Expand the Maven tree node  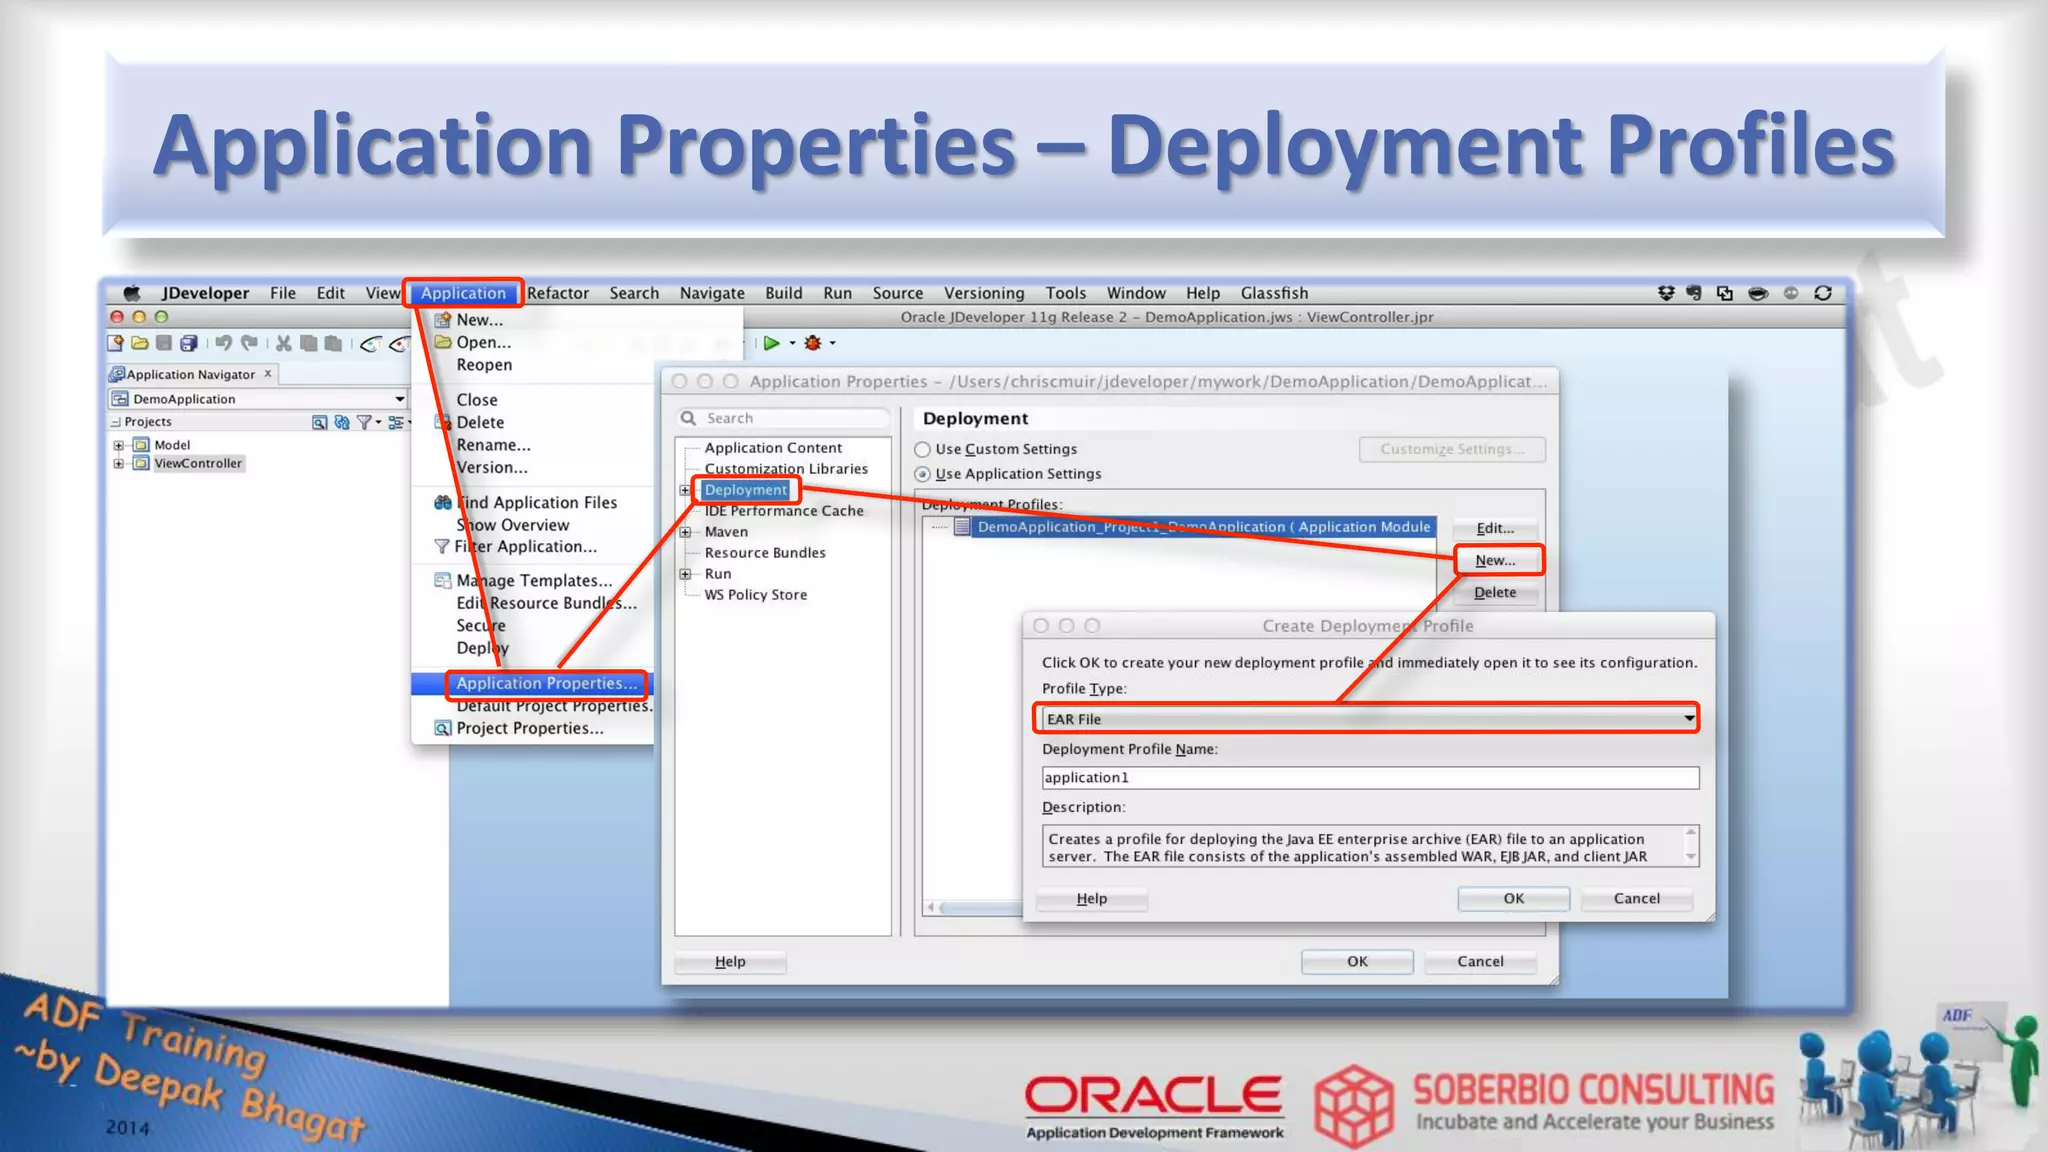(x=686, y=532)
